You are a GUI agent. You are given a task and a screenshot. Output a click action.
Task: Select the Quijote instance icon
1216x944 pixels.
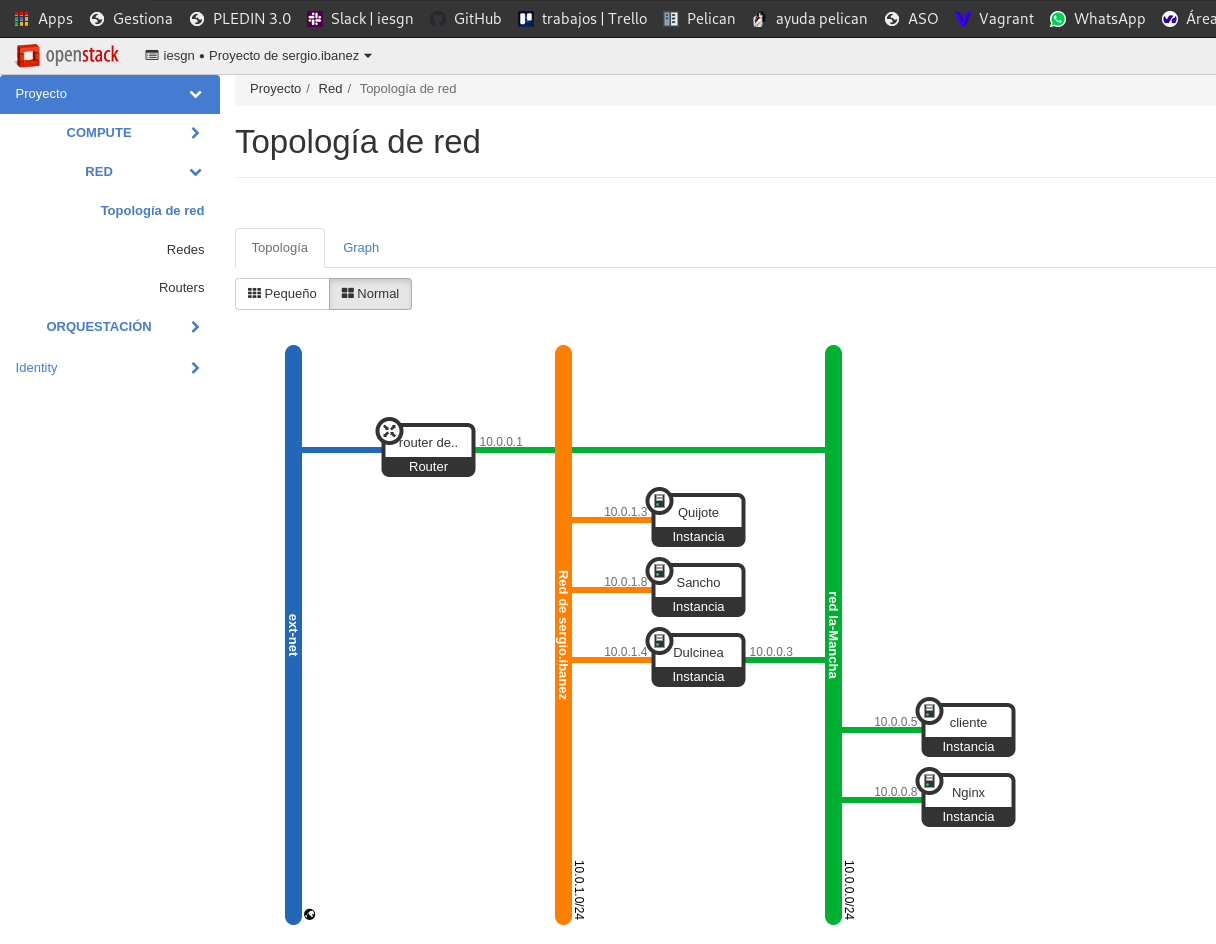tap(659, 500)
